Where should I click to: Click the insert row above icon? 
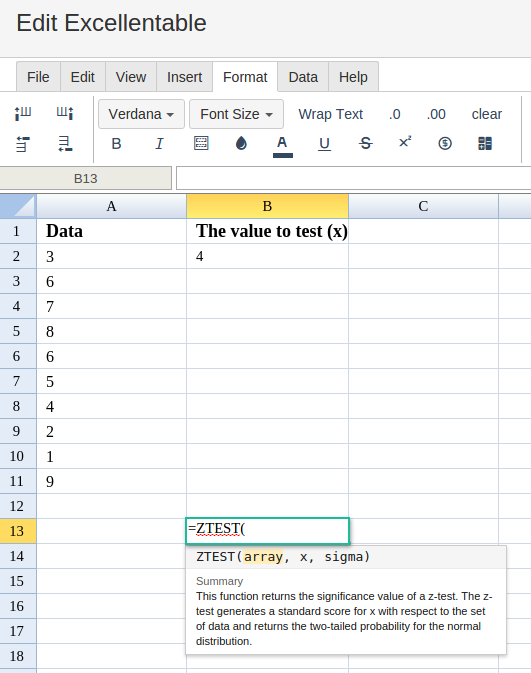(23, 144)
